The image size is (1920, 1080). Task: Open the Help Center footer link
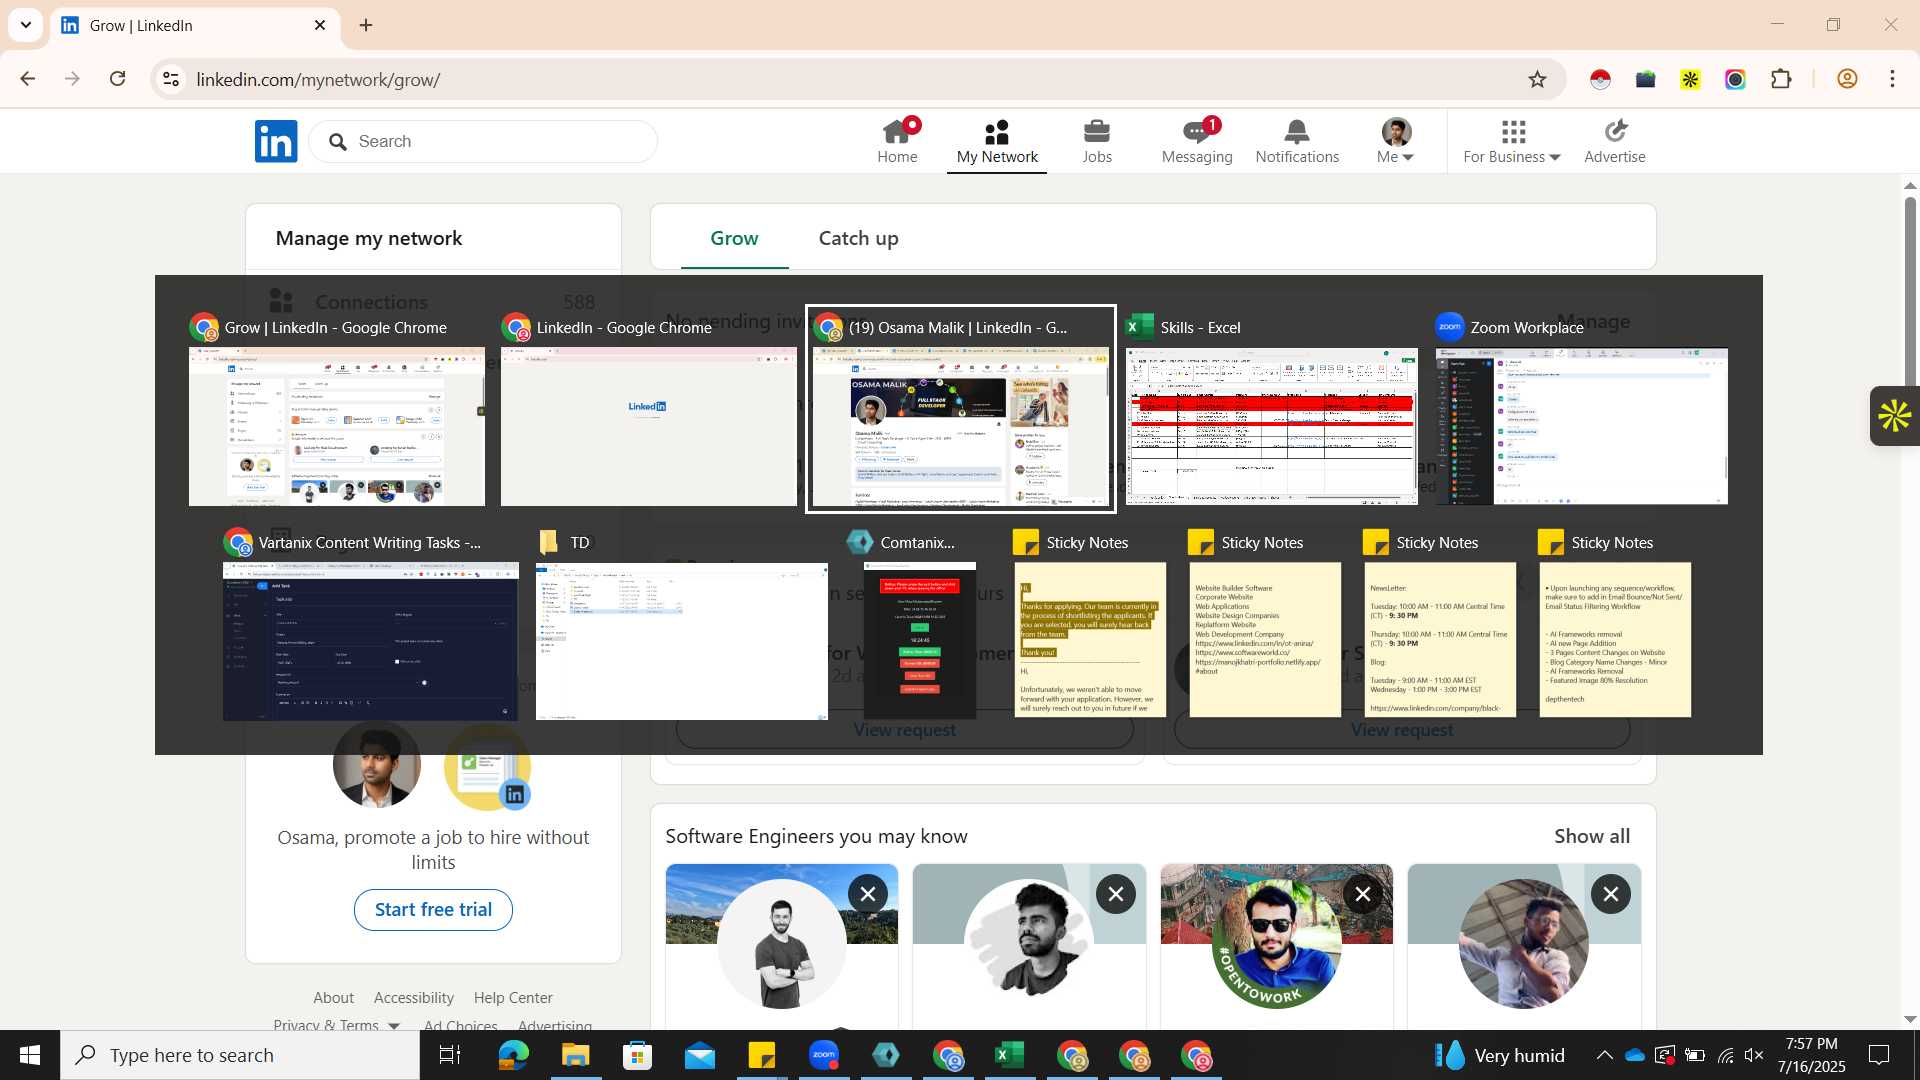pyautogui.click(x=513, y=997)
